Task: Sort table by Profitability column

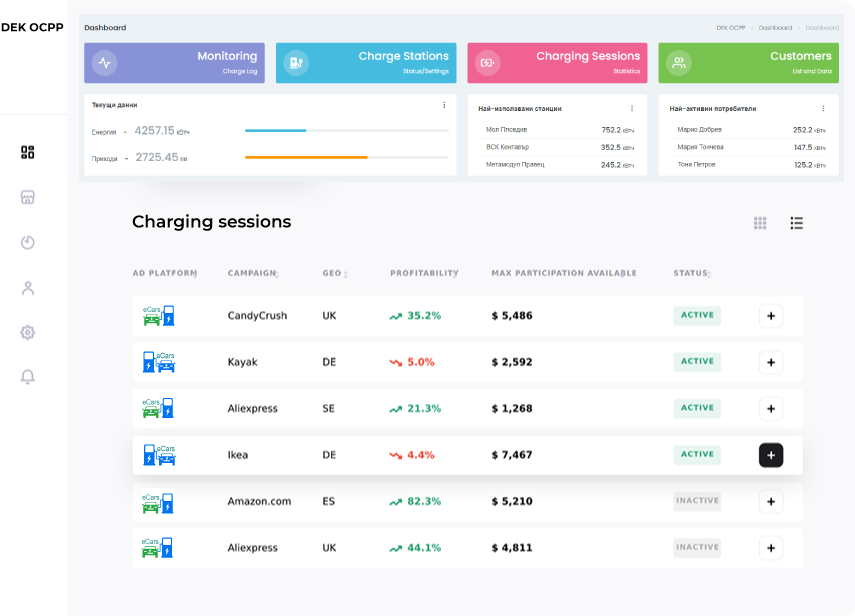Action: click(x=424, y=273)
